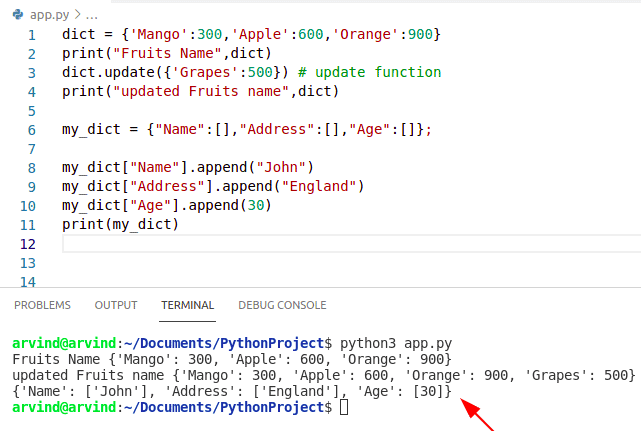Expand the breadcrumb ellipsis after app.py
This screenshot has width=641, height=431.
click(92, 16)
